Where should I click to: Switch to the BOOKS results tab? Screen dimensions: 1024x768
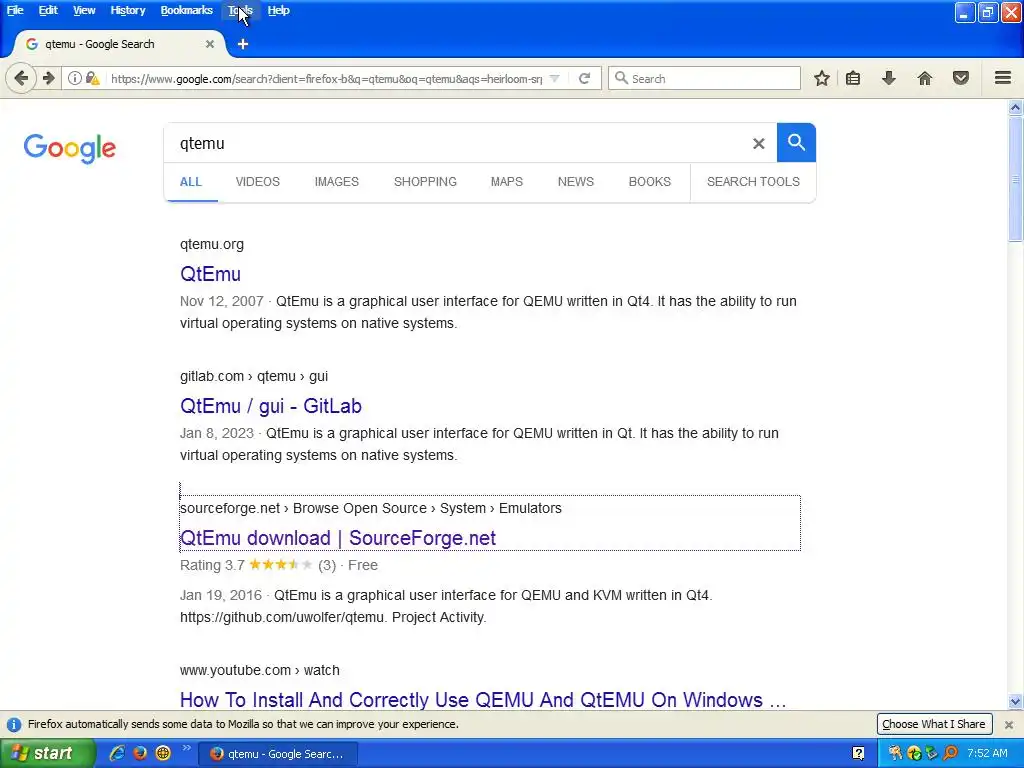(x=650, y=182)
